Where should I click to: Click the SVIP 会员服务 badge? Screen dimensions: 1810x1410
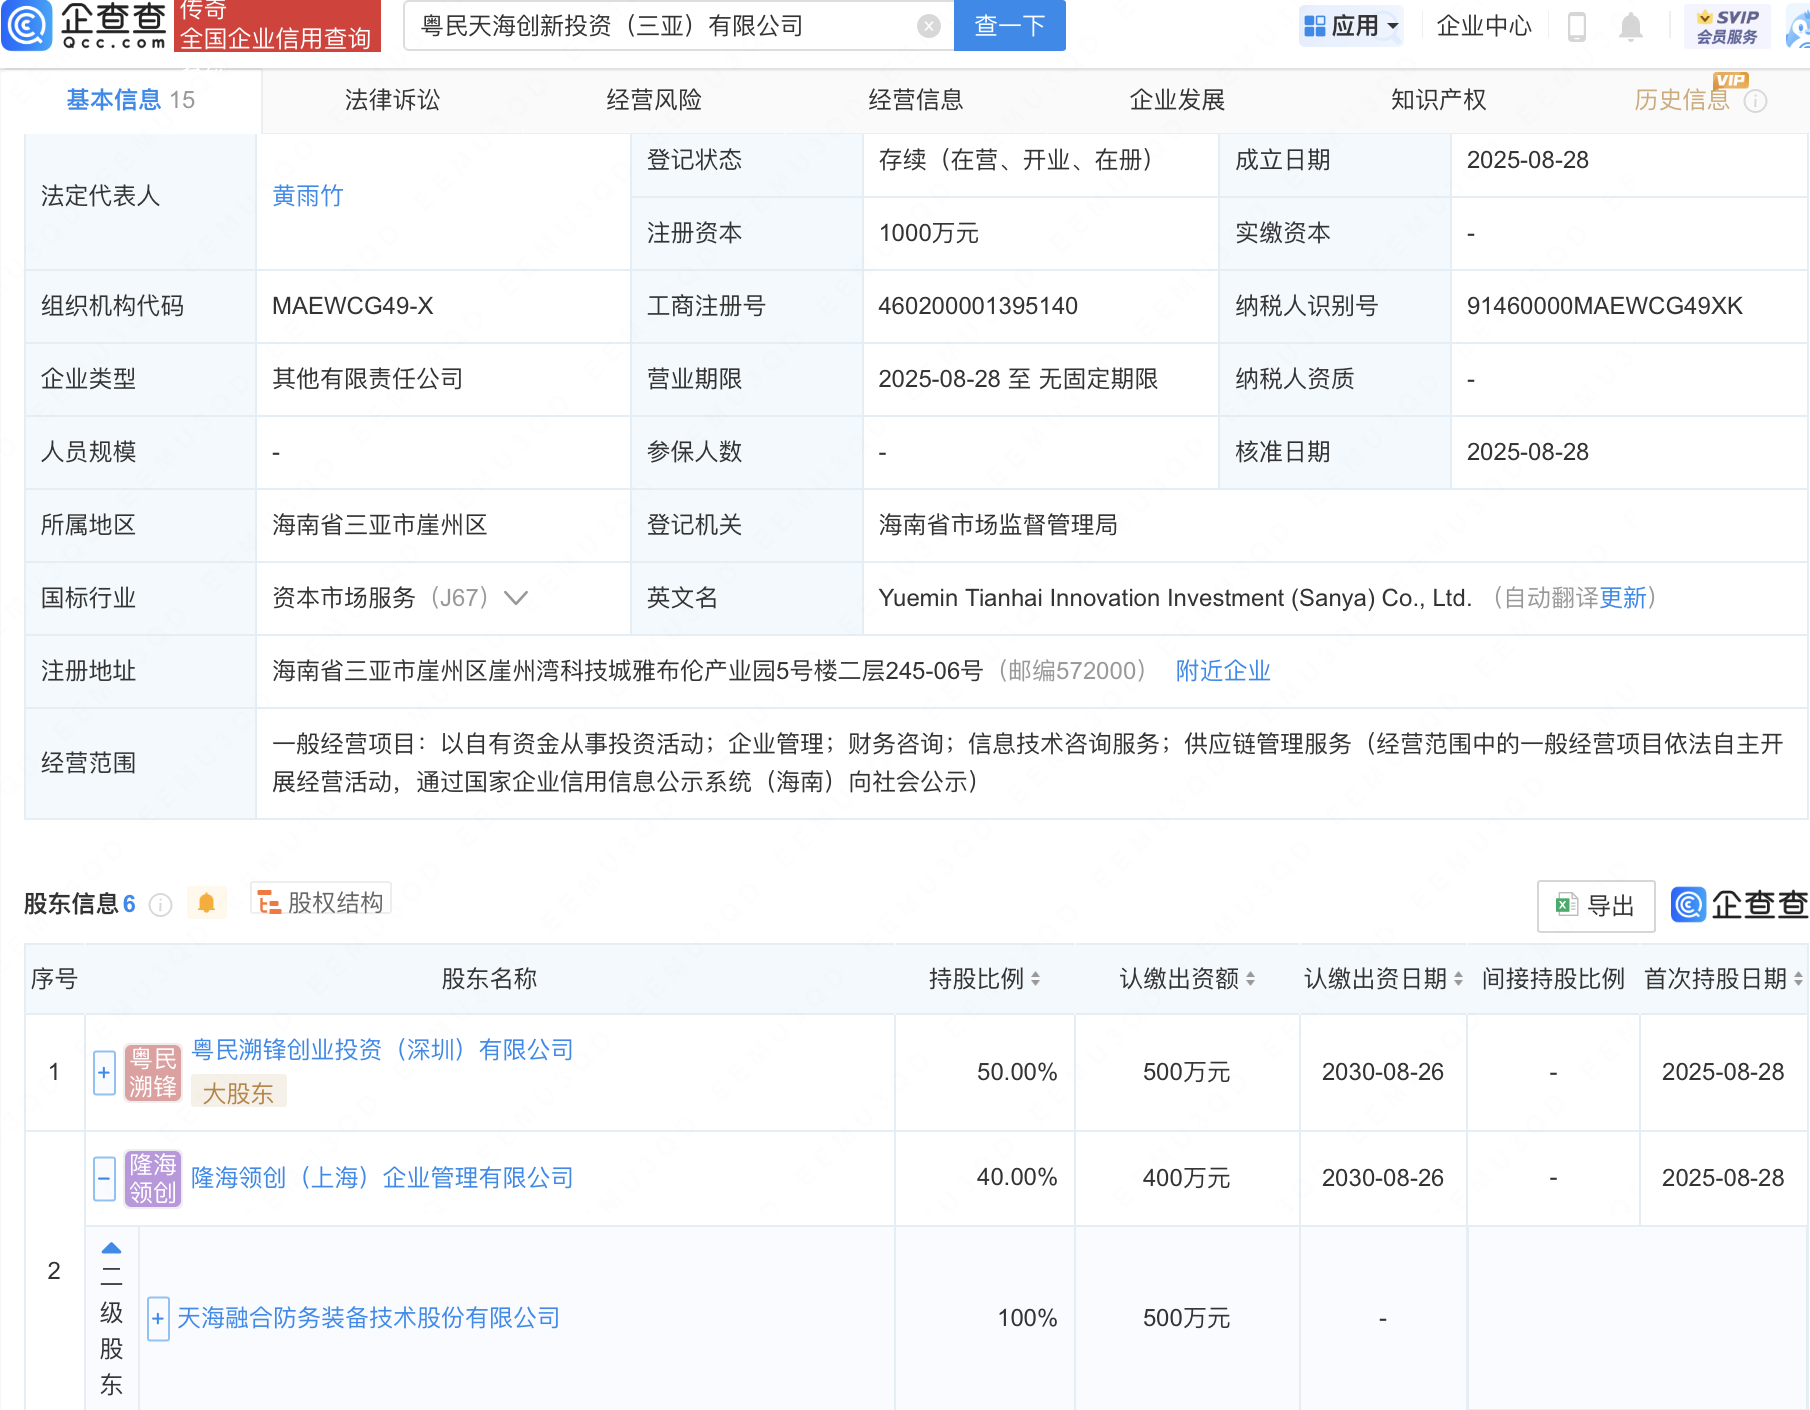click(1727, 26)
